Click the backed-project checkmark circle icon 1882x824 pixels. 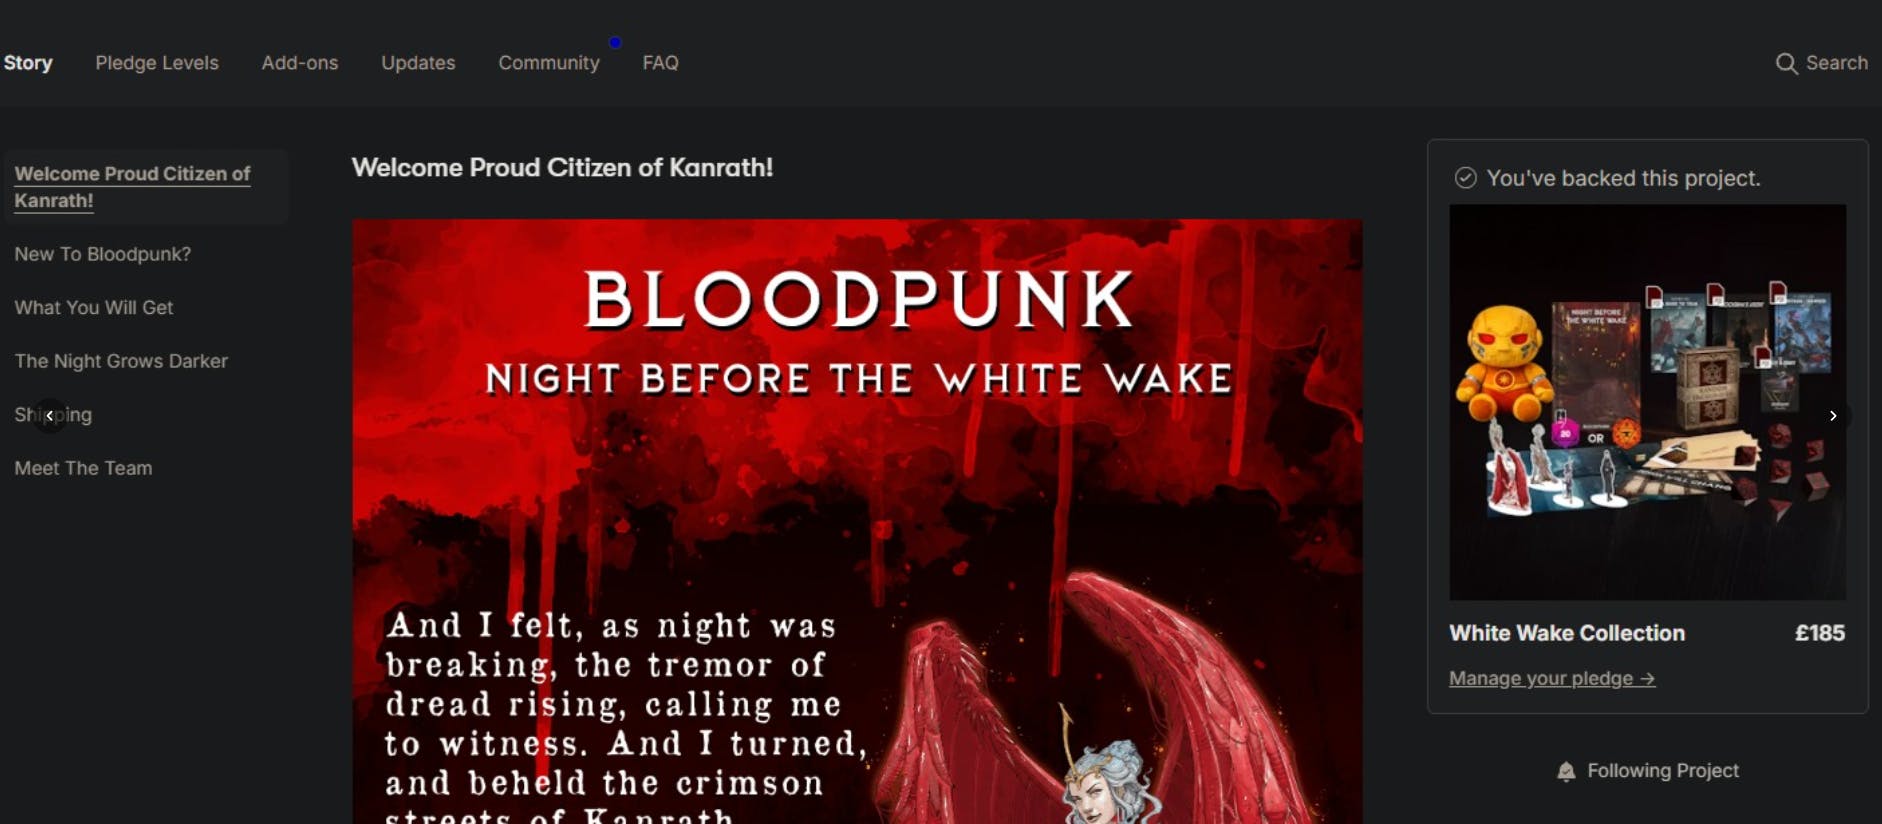coord(1465,178)
